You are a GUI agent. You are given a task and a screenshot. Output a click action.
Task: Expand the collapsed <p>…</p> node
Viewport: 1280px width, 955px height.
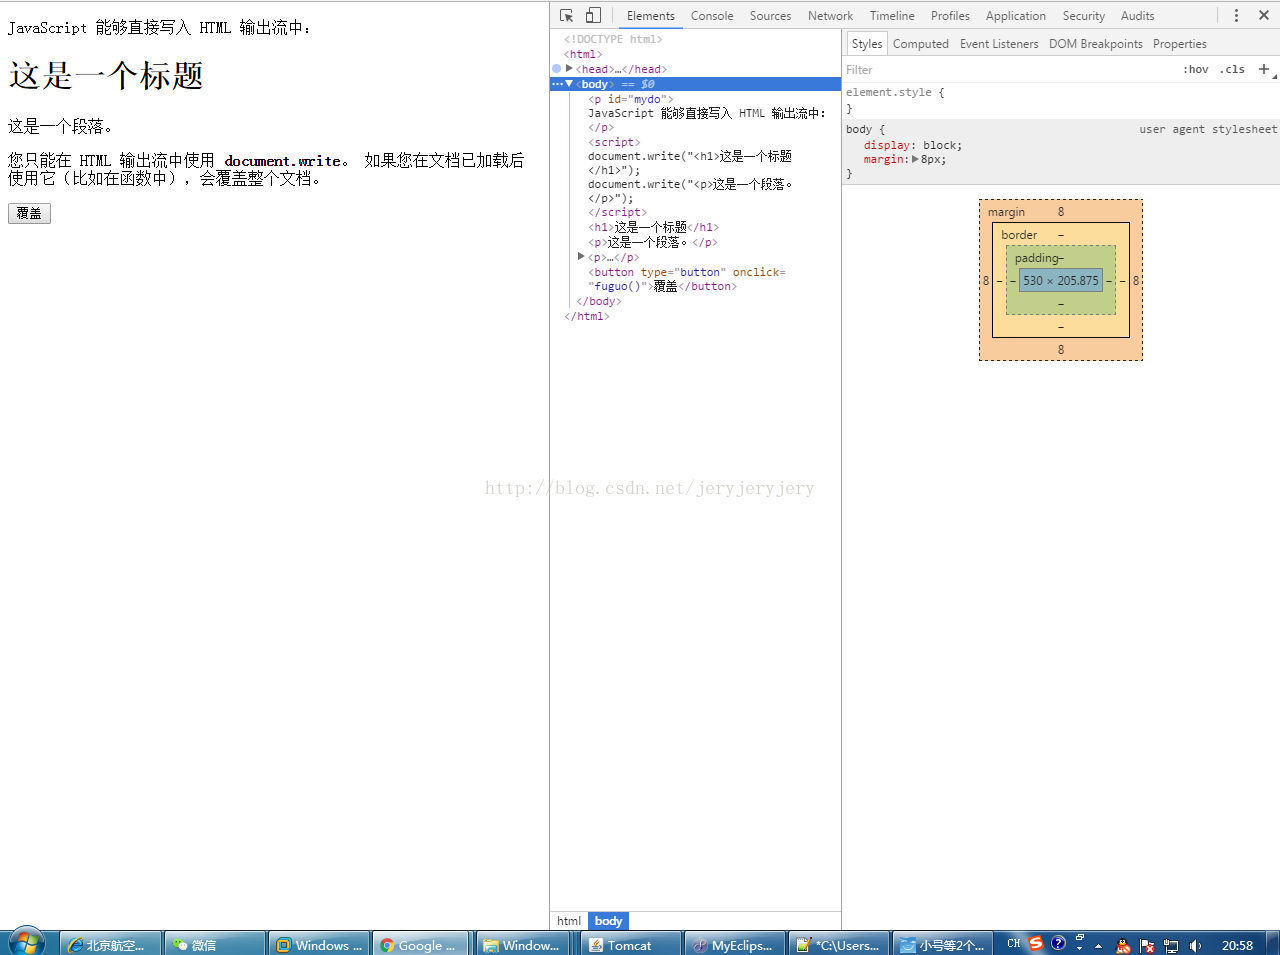pos(581,257)
